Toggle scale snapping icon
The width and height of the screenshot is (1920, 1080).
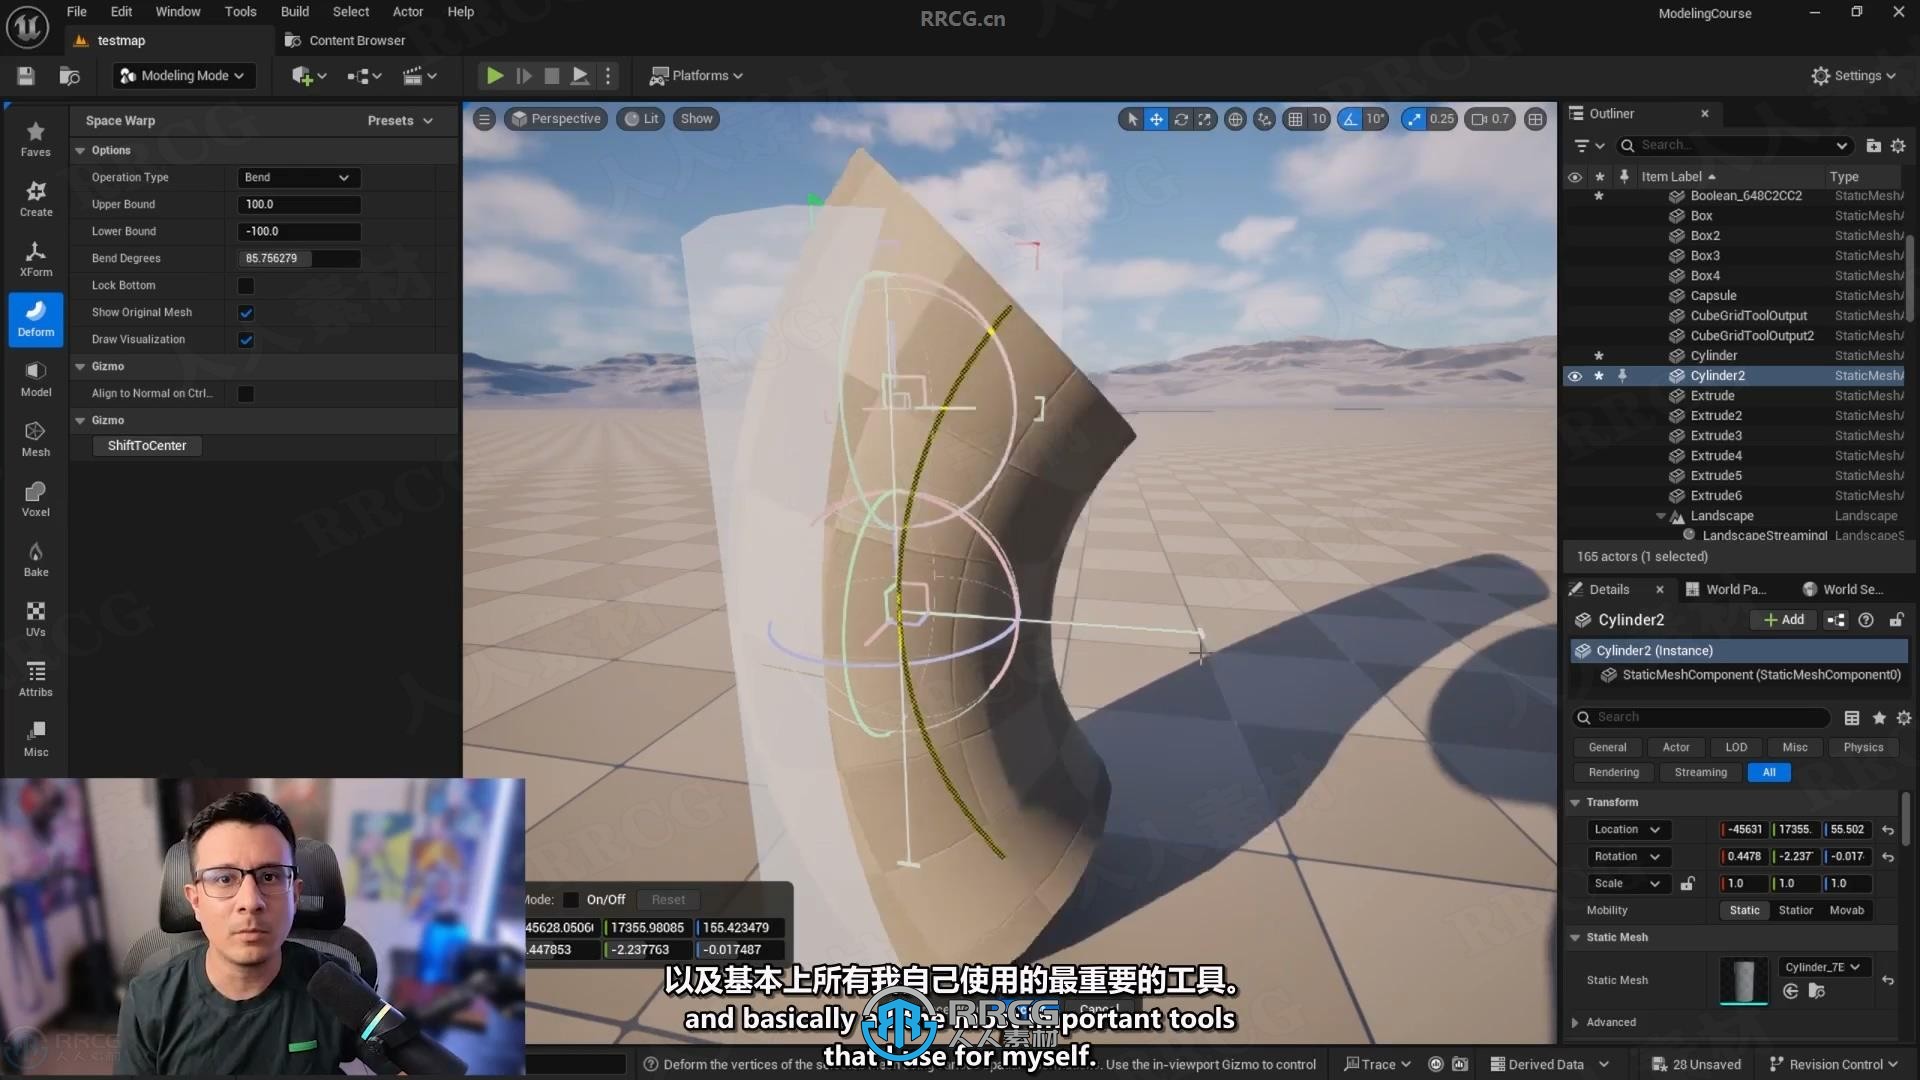pyautogui.click(x=1413, y=119)
